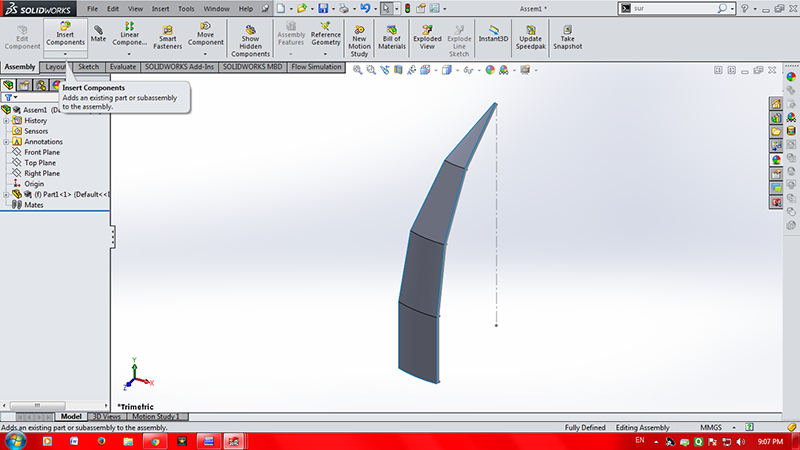This screenshot has width=800, height=450.
Task: Open File Explorer tab in task pane
Action: coord(776,132)
